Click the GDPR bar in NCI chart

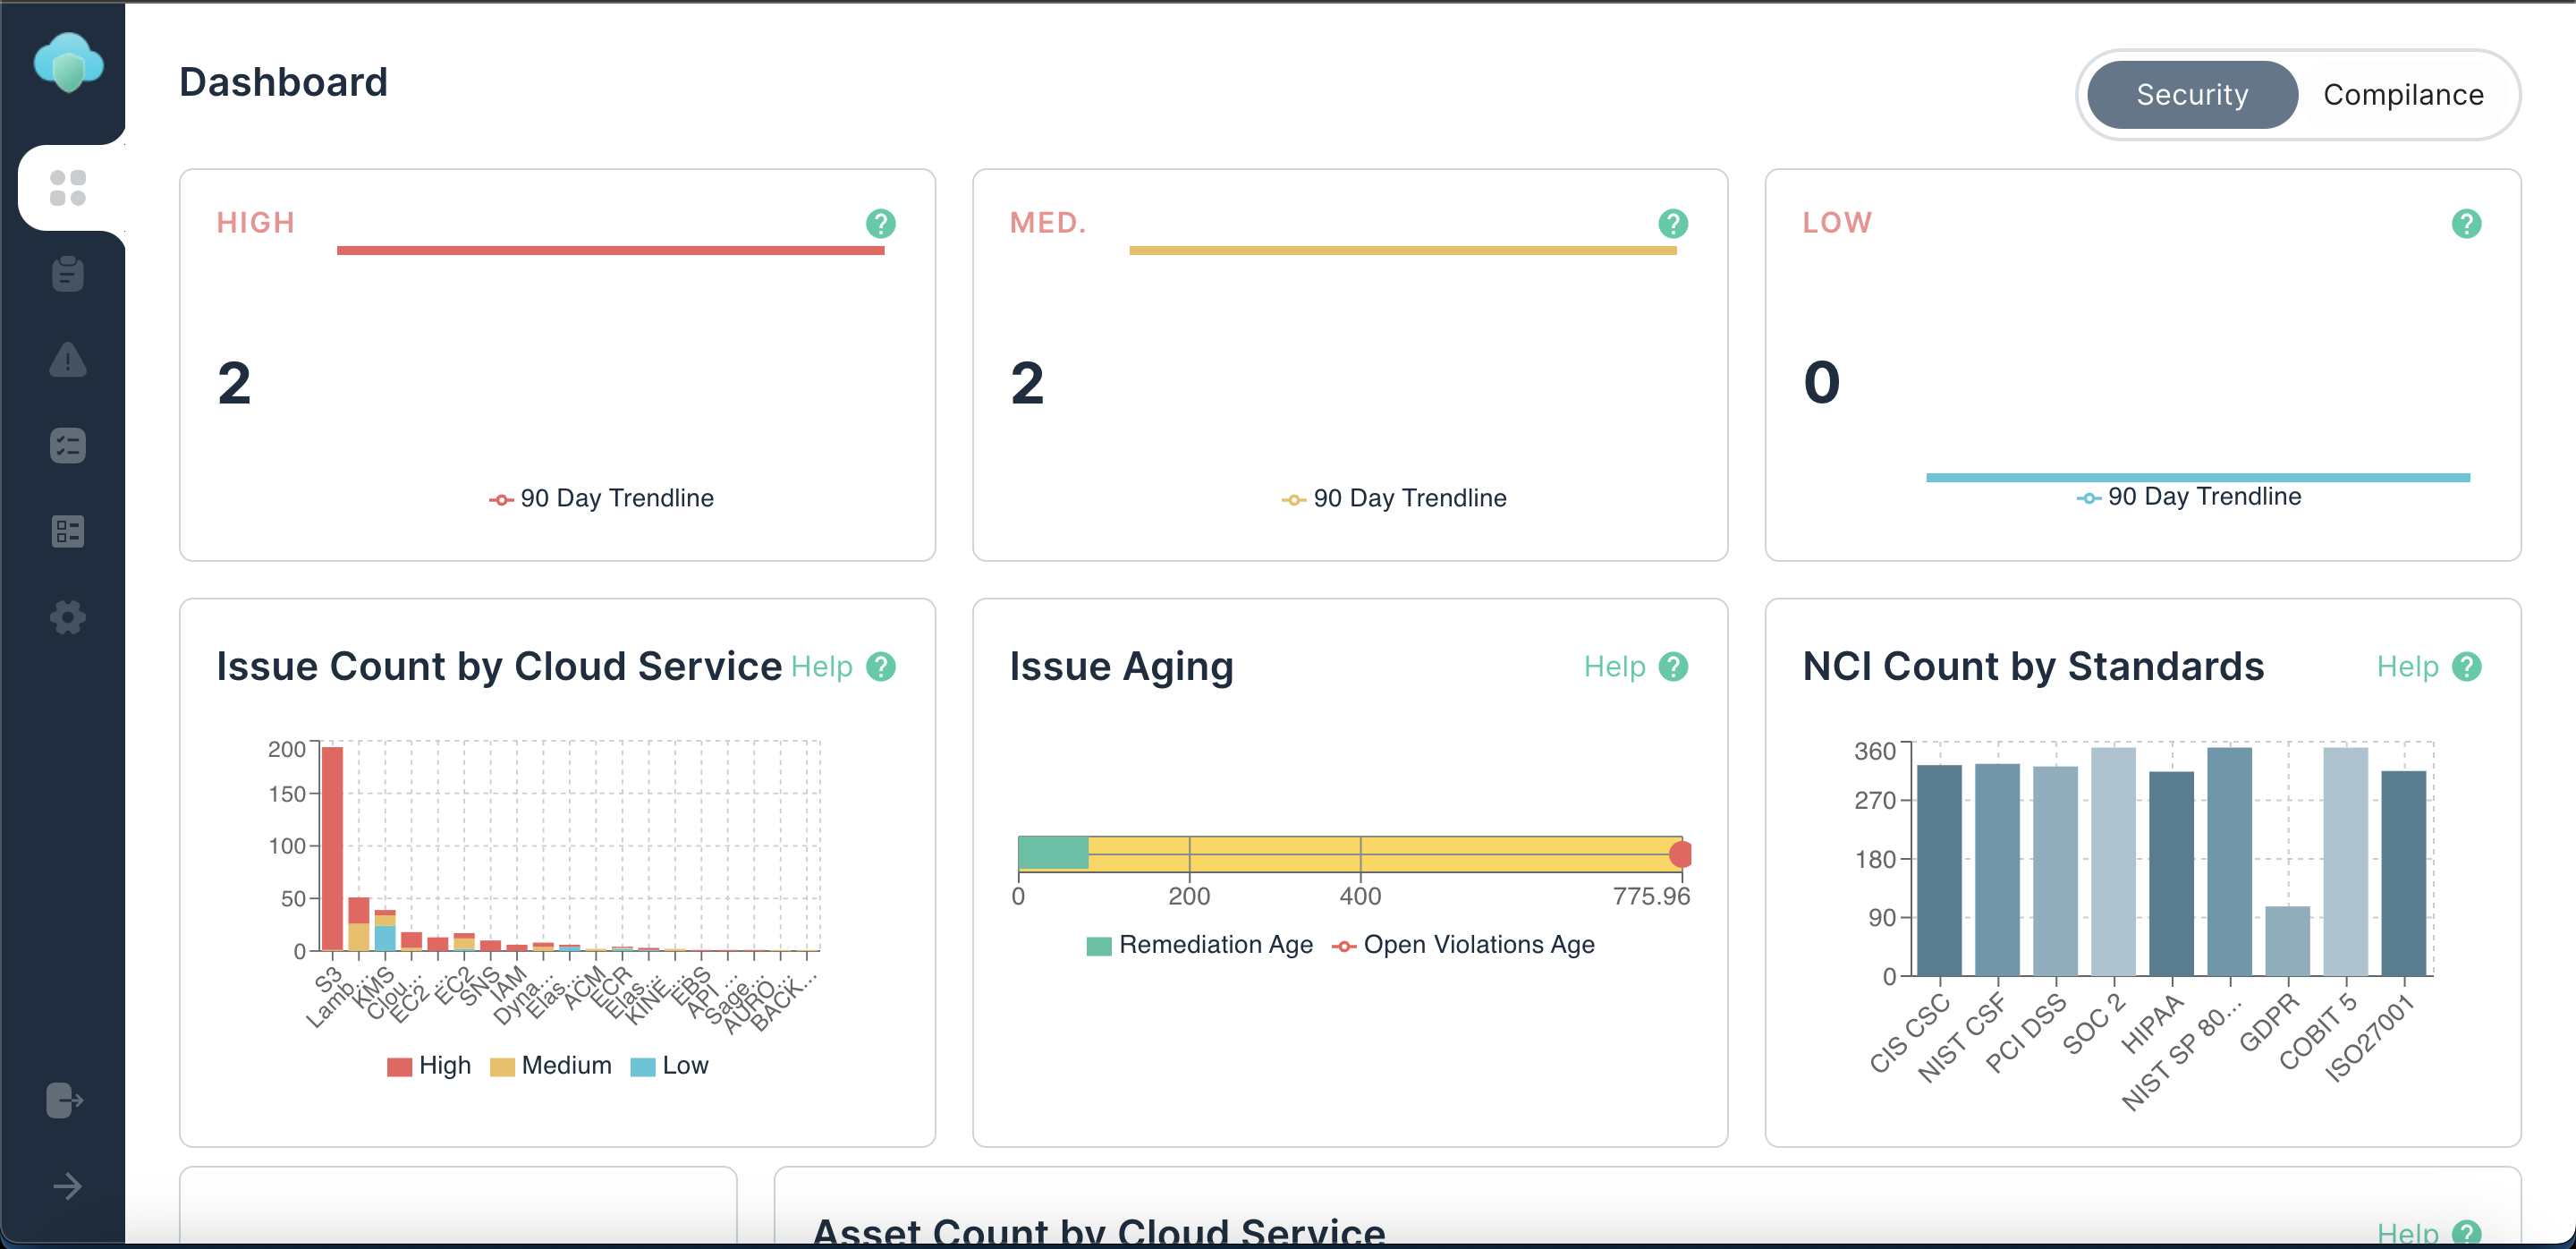[2287, 940]
